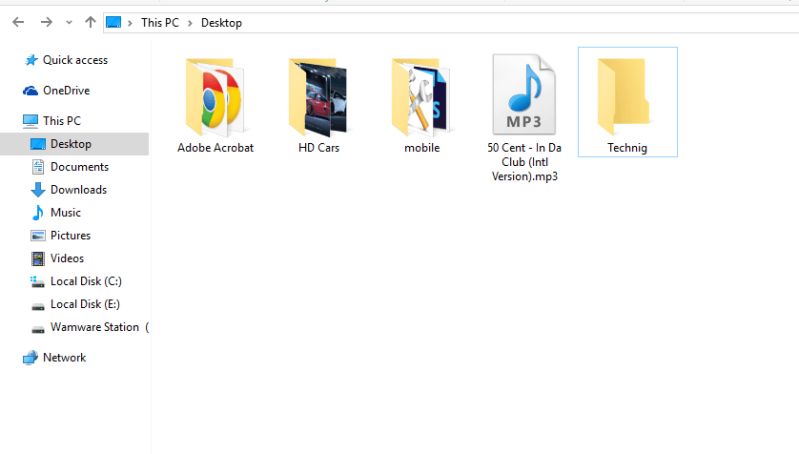The image size is (799, 454).
Task: Select the HD Cars folder icon
Action: (x=317, y=97)
